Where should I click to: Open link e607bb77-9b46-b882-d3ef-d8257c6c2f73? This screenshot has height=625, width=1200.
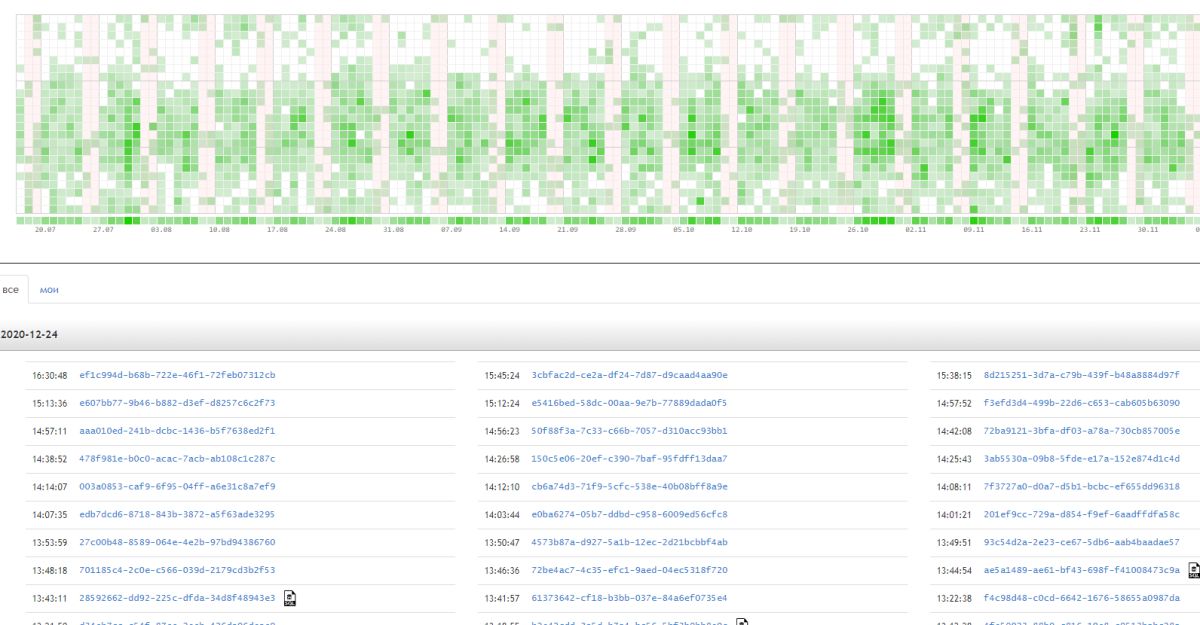tap(177, 403)
